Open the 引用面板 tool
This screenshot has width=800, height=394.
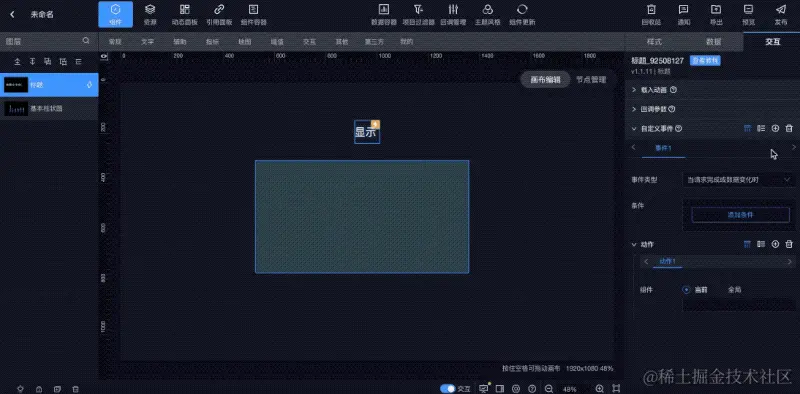point(219,14)
